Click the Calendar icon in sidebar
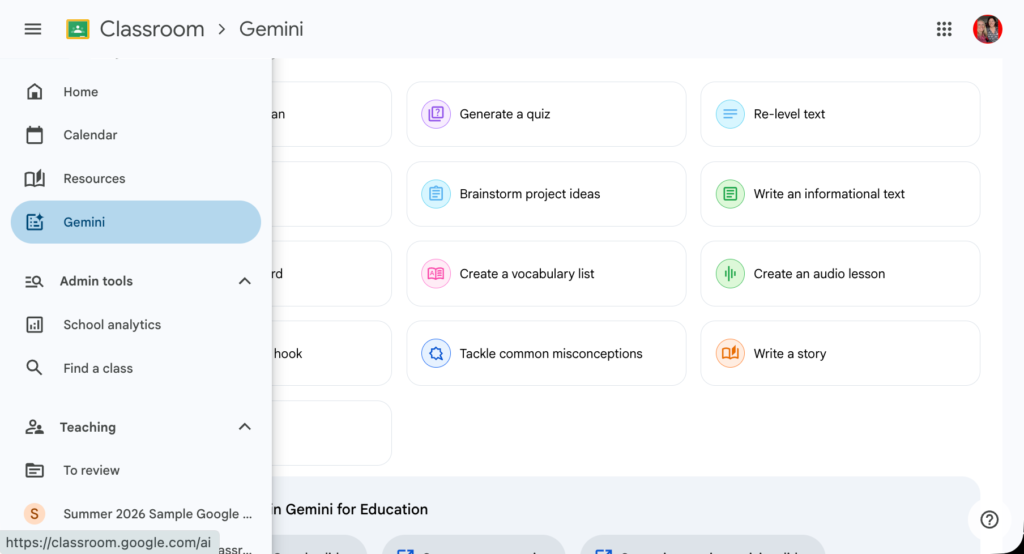This screenshot has width=1024, height=554. pyautogui.click(x=35, y=135)
